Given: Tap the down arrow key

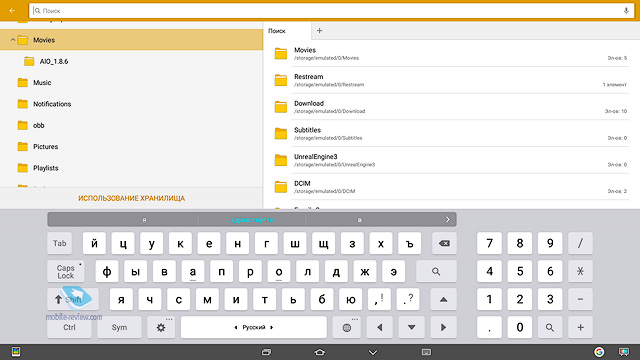Looking at the screenshot, I should click(411, 327).
